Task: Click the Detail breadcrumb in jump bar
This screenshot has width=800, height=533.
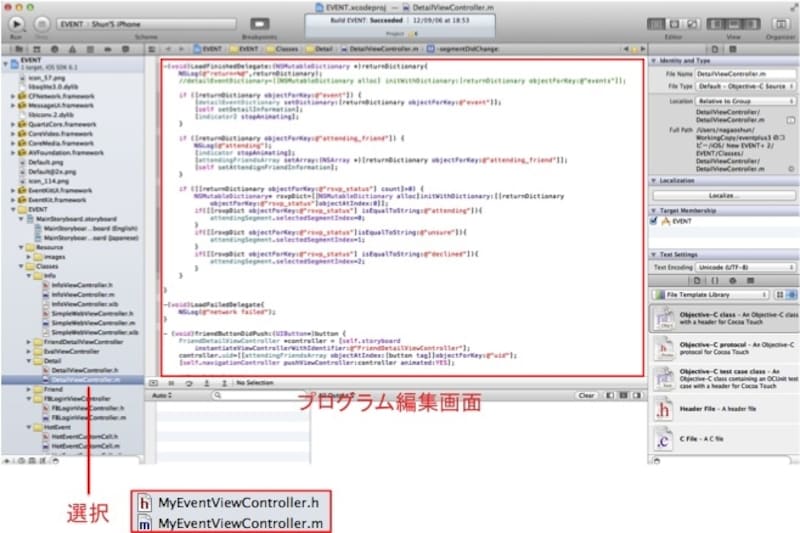Action: (x=322, y=47)
